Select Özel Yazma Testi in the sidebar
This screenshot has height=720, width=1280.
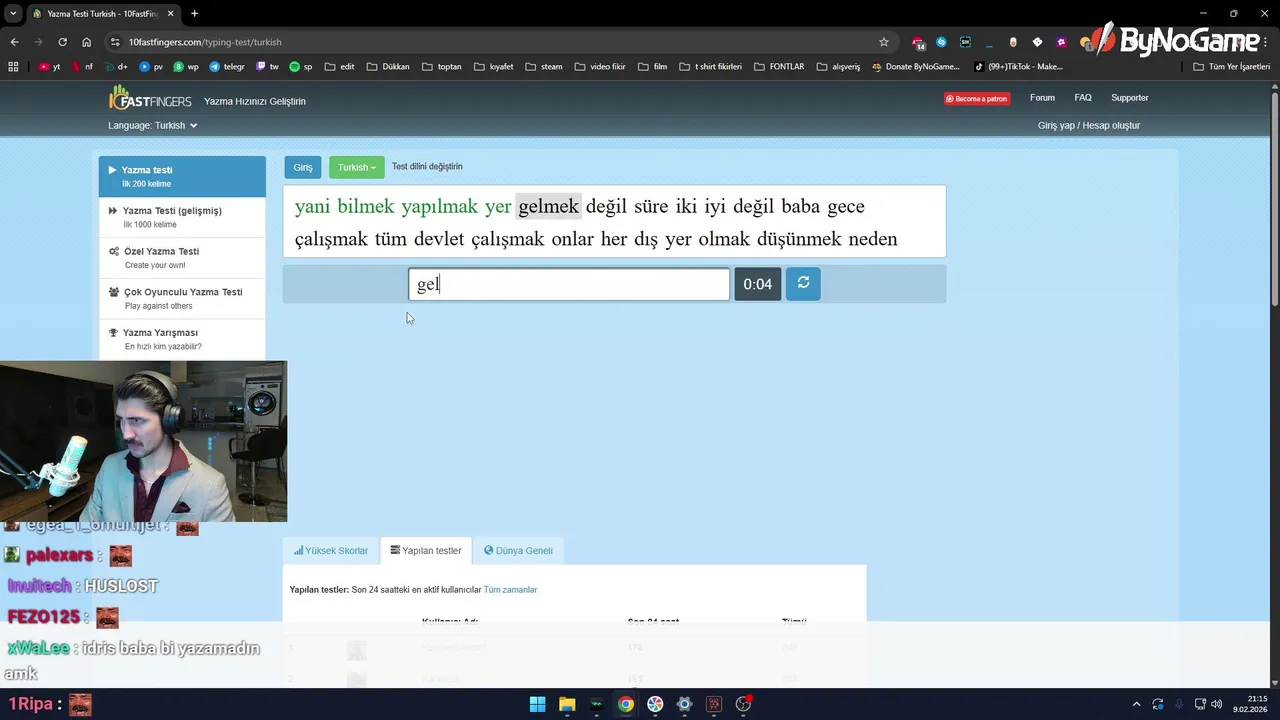(x=182, y=258)
